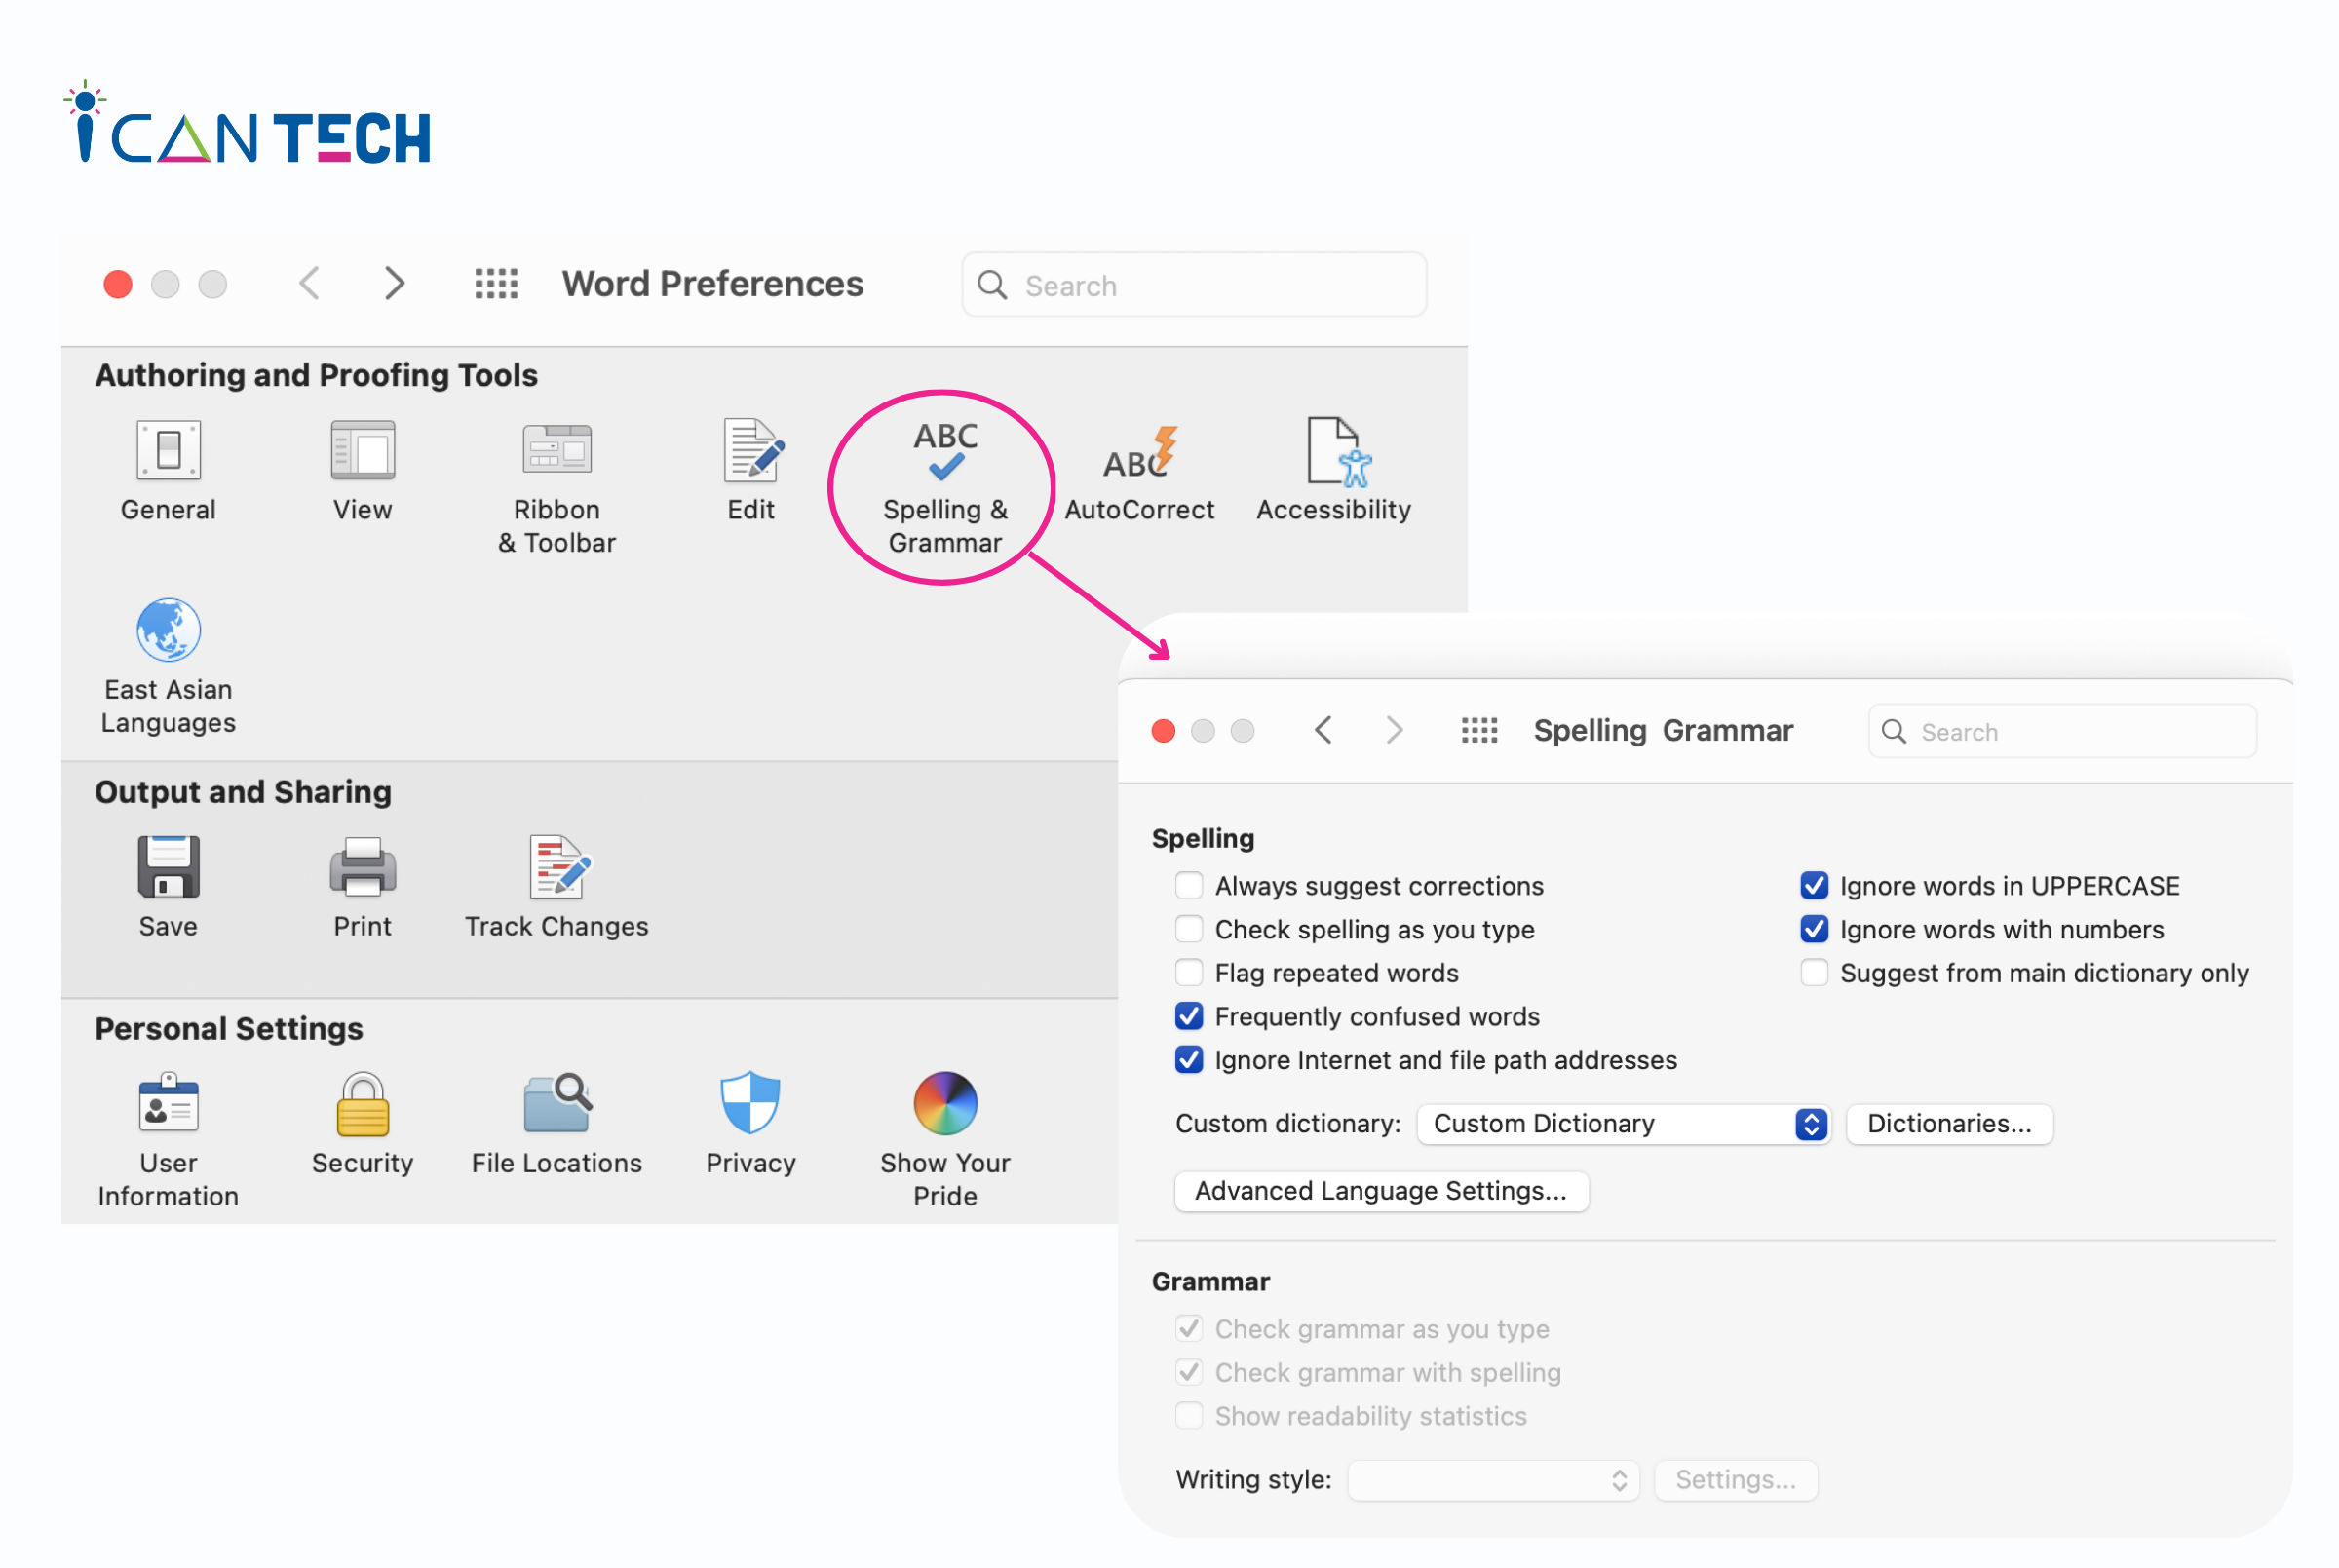Go back in Word Preferences window
The height and width of the screenshot is (1568, 2339).
(x=310, y=284)
